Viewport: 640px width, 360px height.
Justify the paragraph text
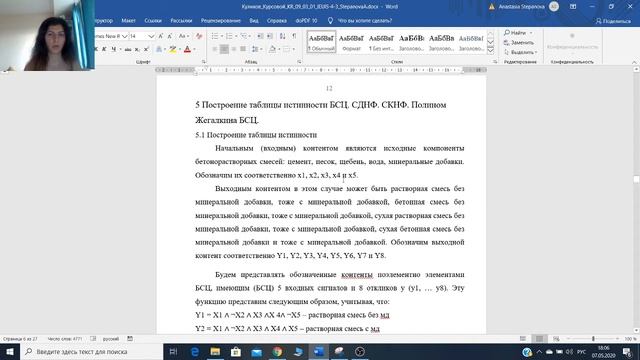point(243,49)
